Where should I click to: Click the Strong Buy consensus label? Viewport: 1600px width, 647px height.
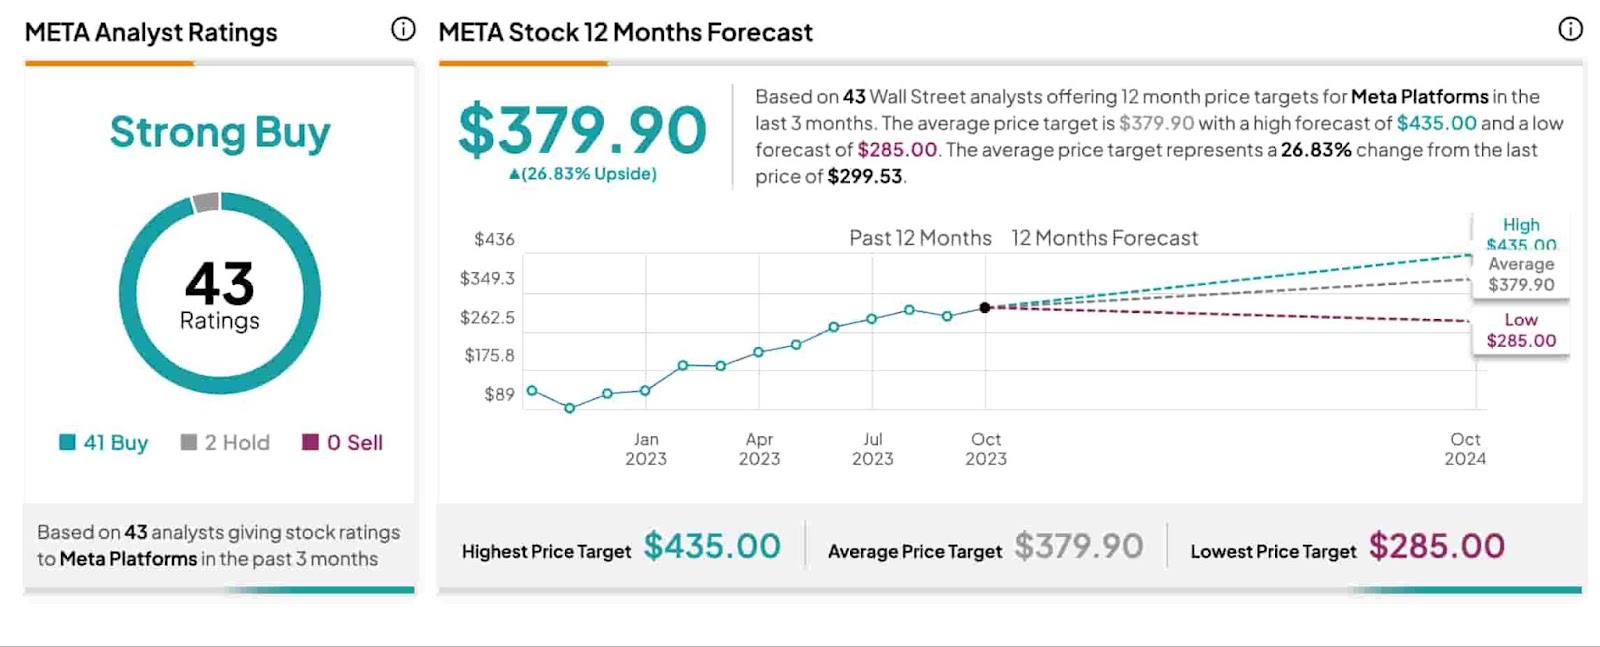pyautogui.click(x=220, y=132)
